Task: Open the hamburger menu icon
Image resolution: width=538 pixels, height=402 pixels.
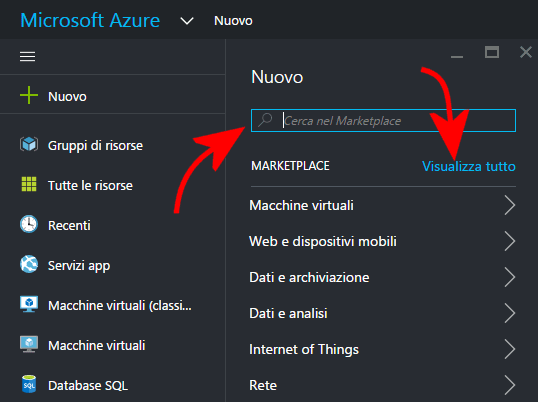Action: 27,57
